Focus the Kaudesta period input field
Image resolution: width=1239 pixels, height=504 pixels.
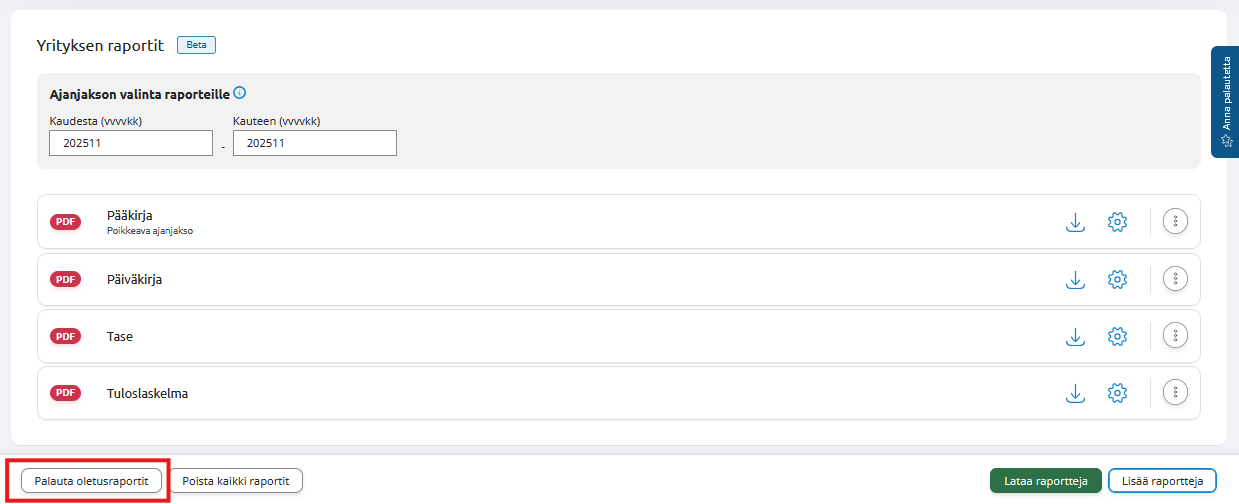pos(131,143)
